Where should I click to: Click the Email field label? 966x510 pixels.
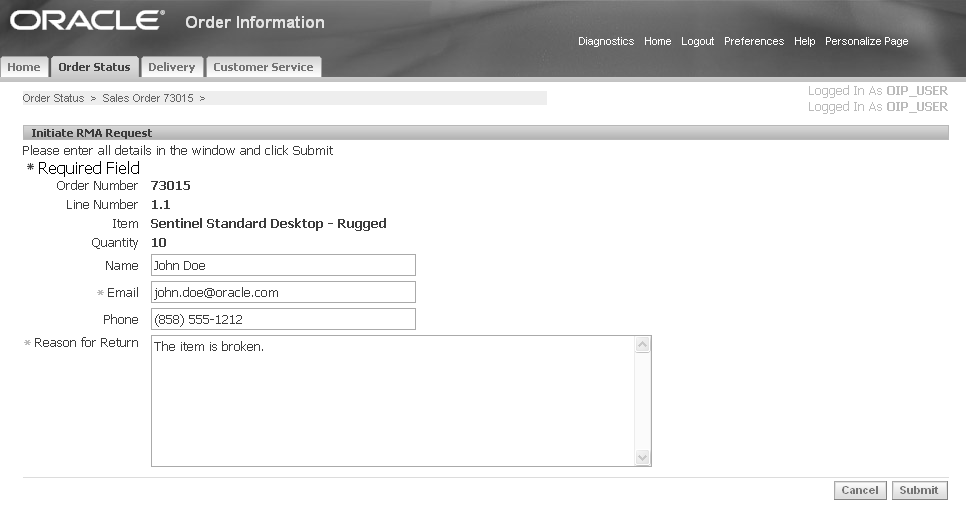123,293
